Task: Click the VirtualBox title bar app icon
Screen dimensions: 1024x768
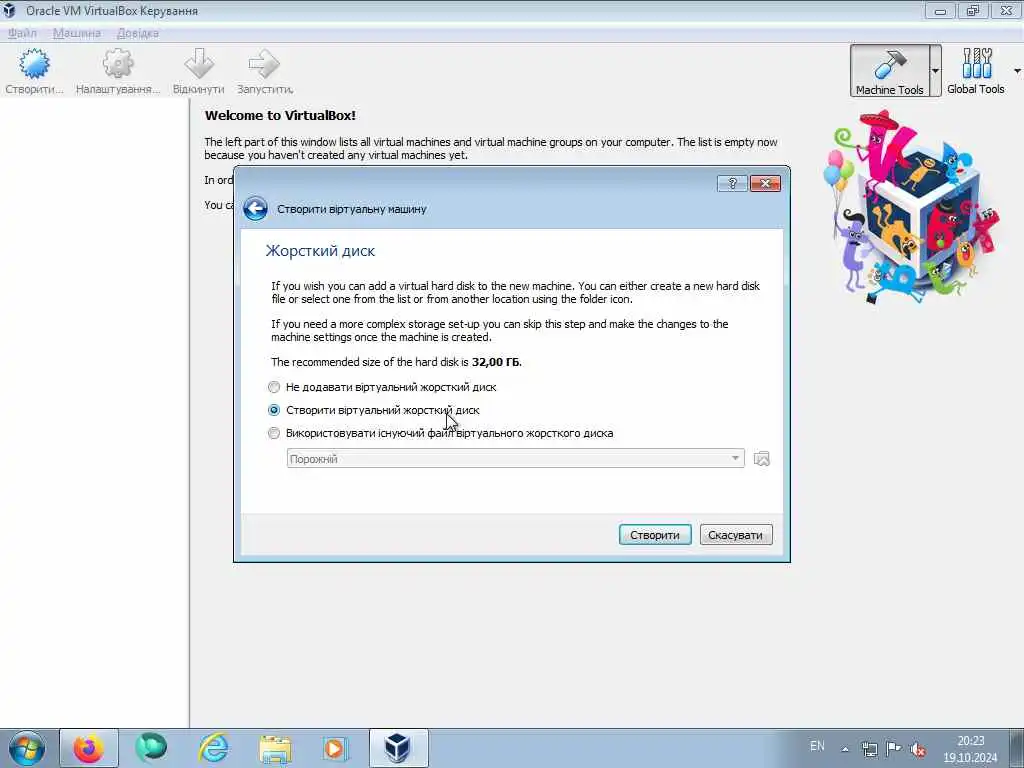Action: (10, 10)
